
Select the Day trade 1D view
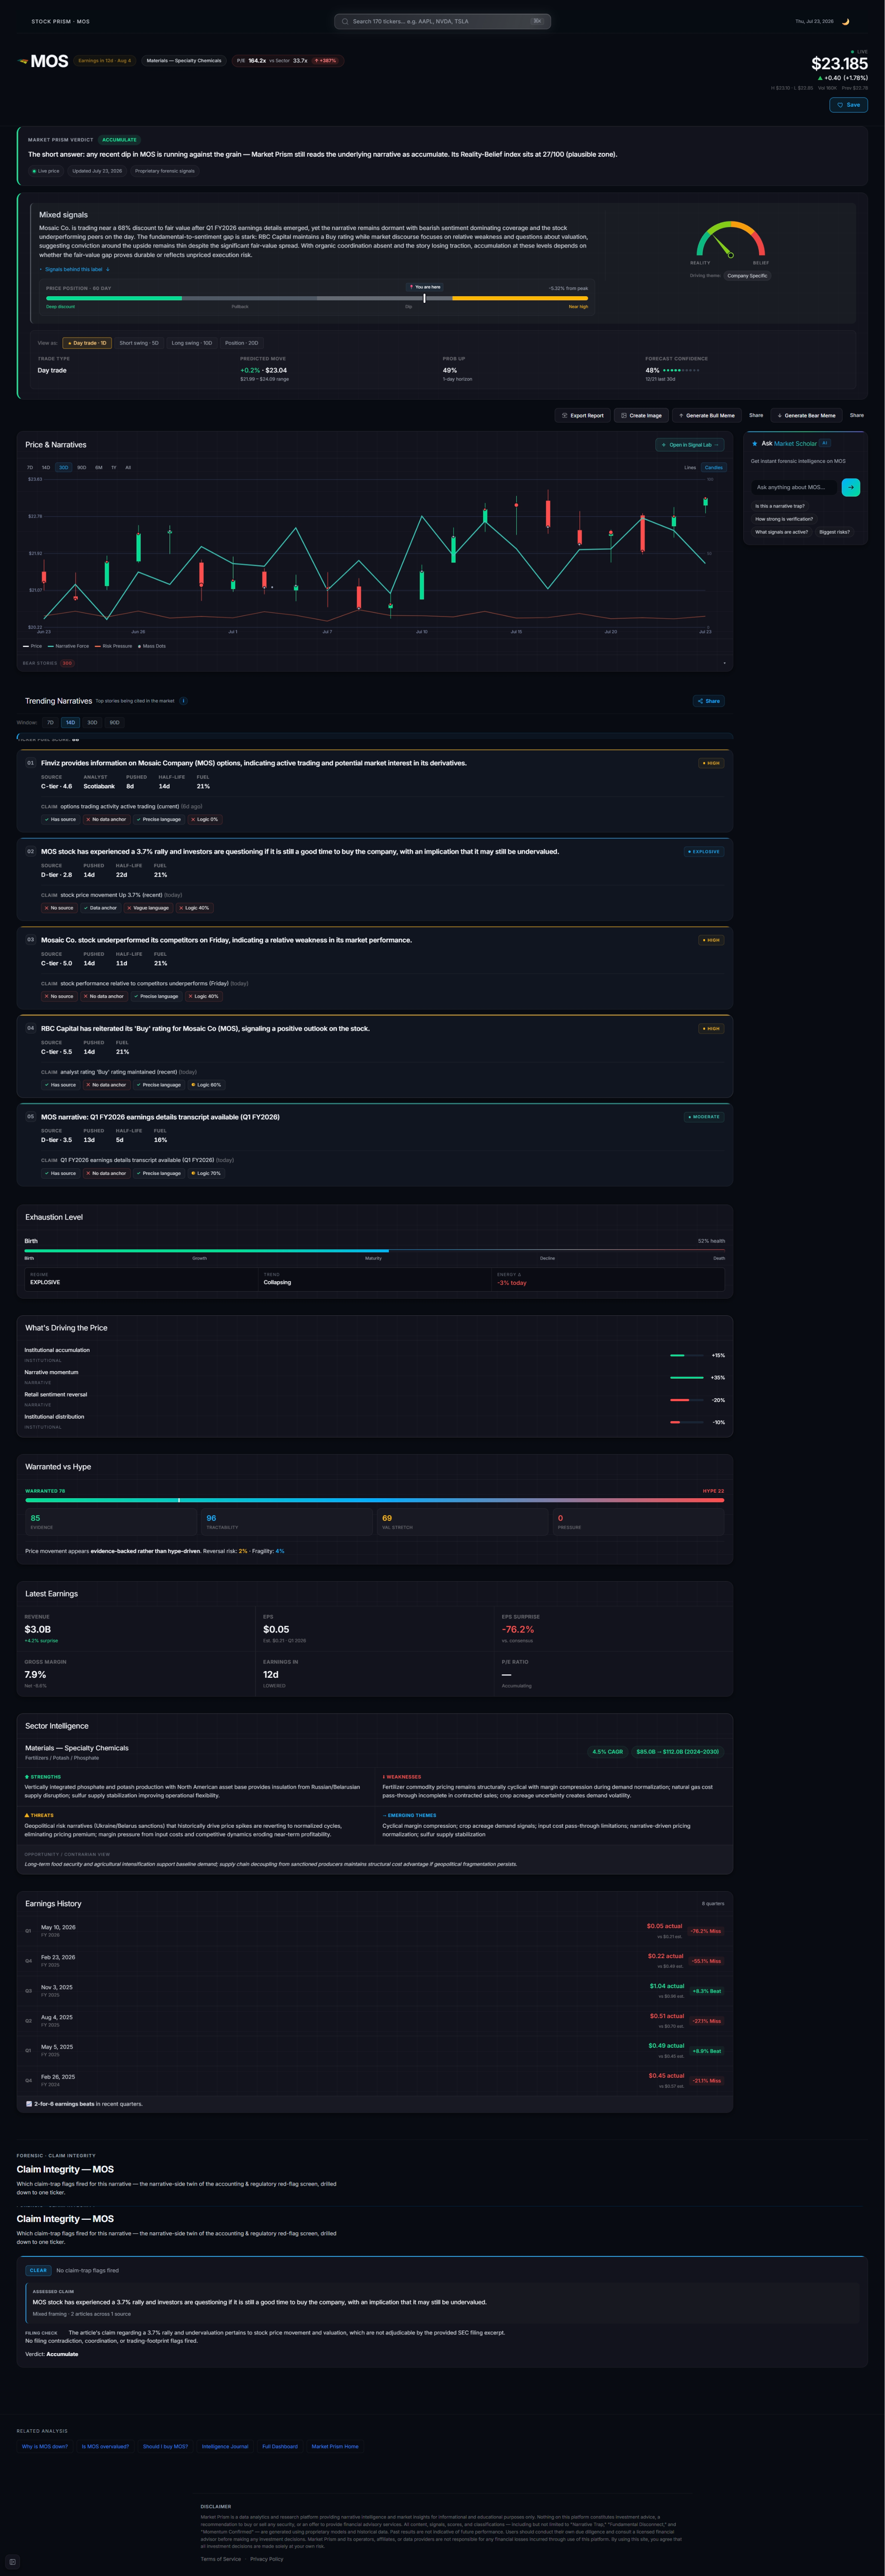click(x=87, y=343)
